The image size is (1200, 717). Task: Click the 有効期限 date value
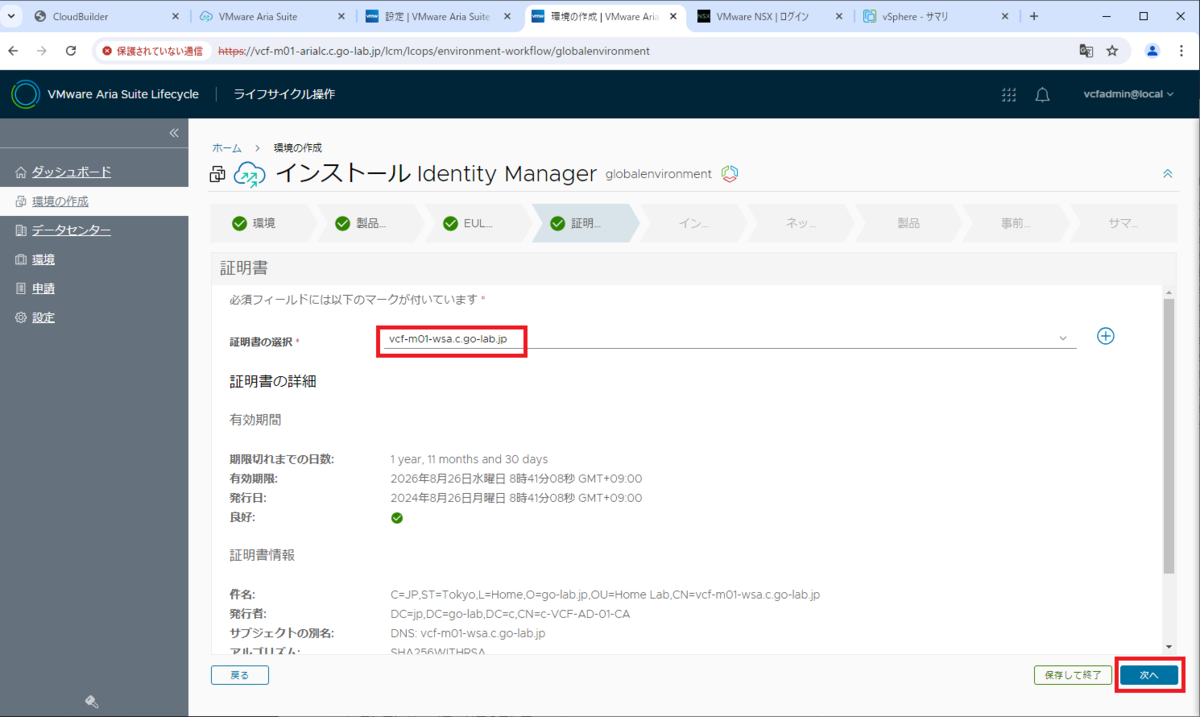coord(516,479)
